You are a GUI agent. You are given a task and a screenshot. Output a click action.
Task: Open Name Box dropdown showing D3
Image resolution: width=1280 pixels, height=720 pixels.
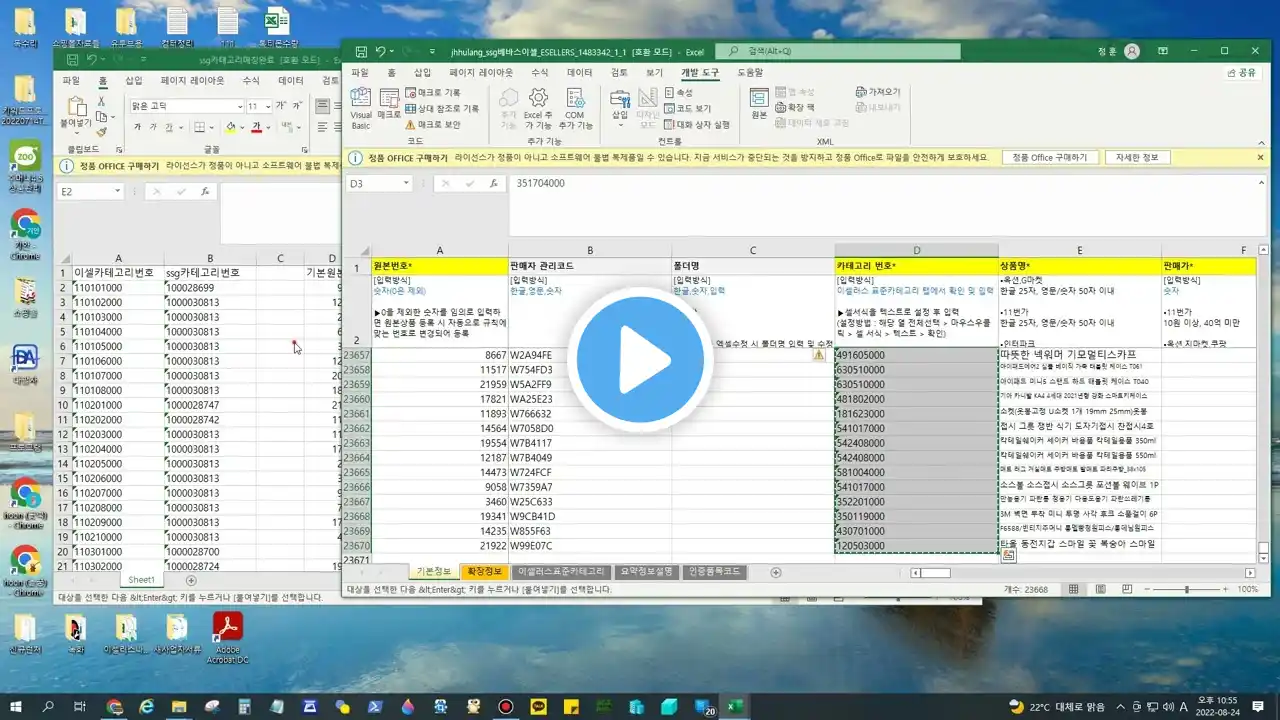pos(406,184)
